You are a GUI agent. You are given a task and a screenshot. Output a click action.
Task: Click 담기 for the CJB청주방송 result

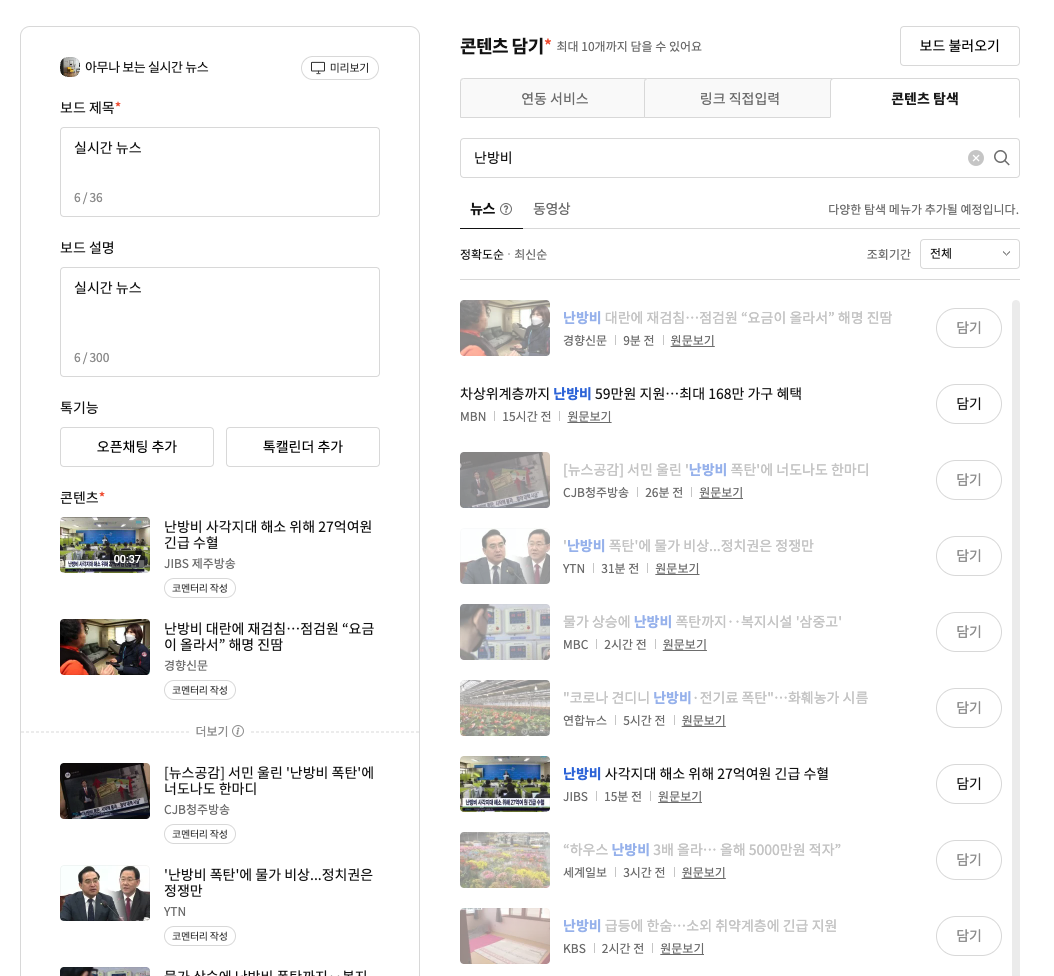[x=969, y=480]
